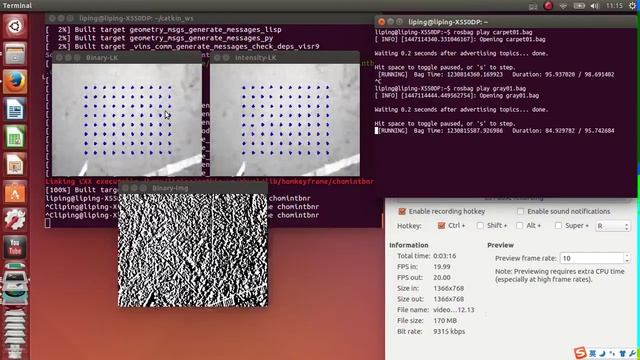Click the Terminal app title in top bar
This screenshot has height=360, width=640.
click(17, 6)
